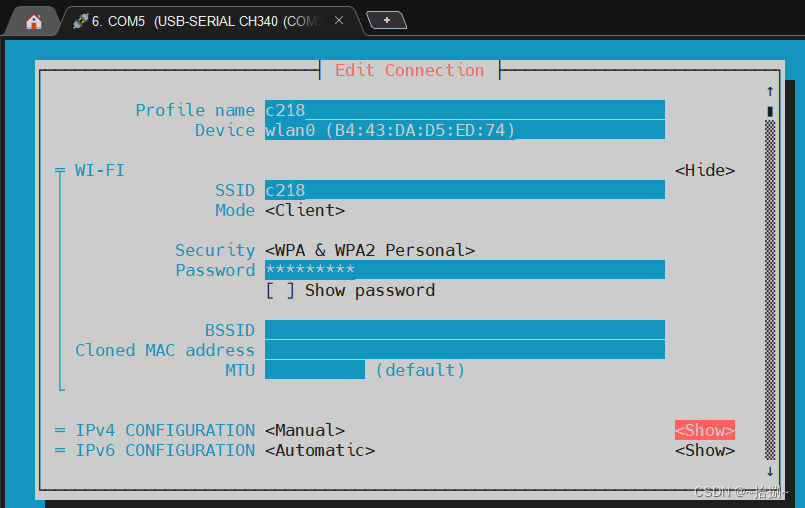Open the Mode <Client> selector

305,210
